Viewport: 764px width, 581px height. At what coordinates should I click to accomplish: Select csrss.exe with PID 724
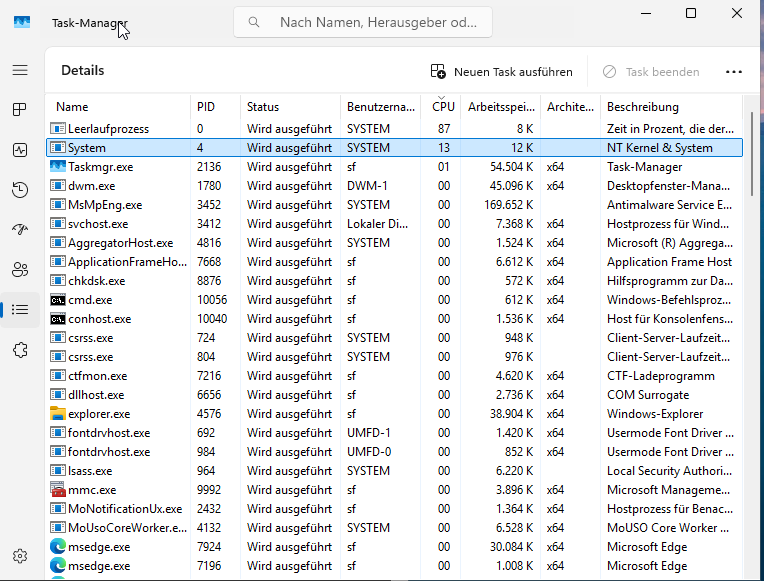pyautogui.click(x=91, y=338)
